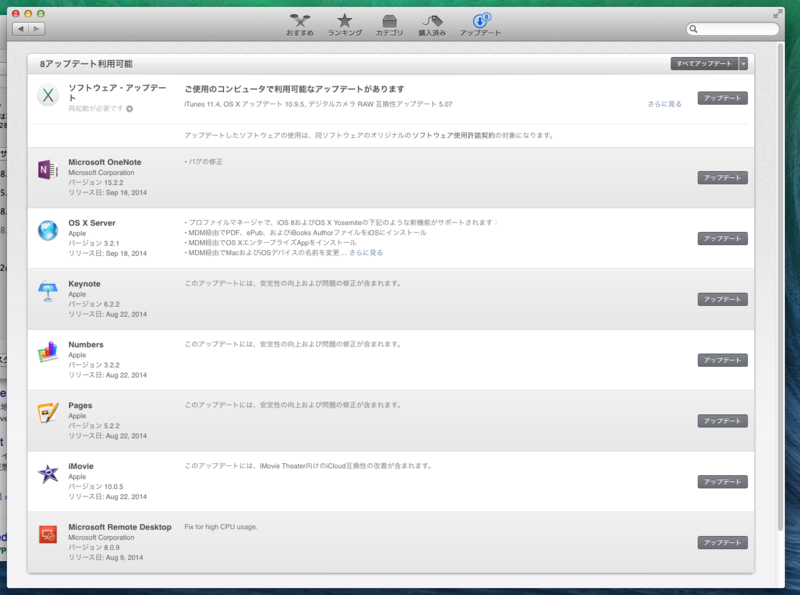The height and width of the screenshot is (595, 800).
Task: Open the カテゴリ (Categories) tab
Action: 389,25
